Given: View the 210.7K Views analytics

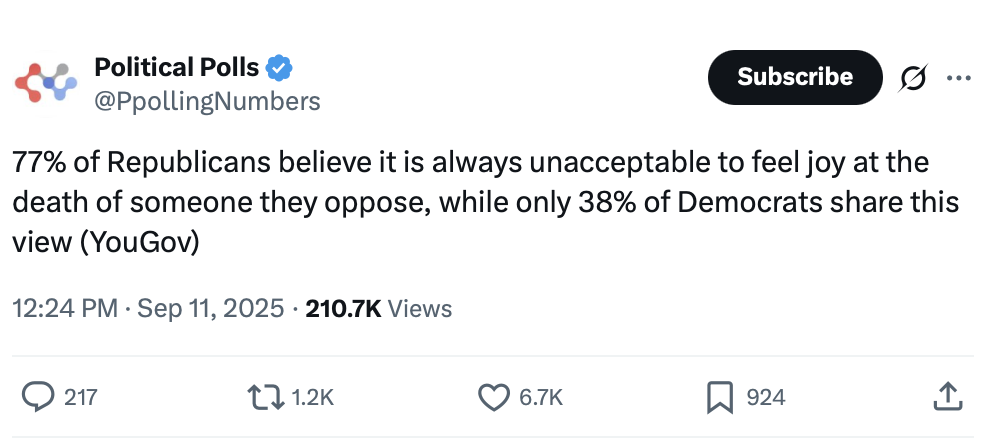Looking at the screenshot, I should coord(378,309).
